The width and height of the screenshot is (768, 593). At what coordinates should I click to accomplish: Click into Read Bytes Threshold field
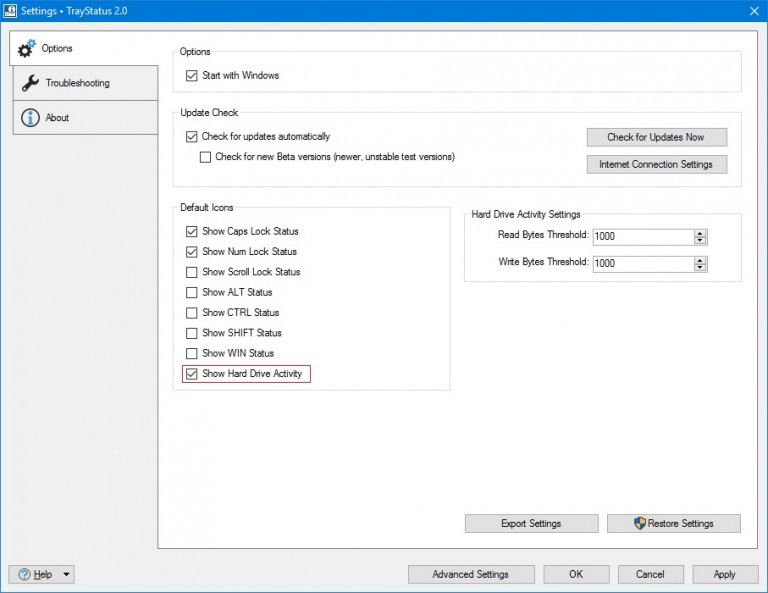[x=641, y=237]
